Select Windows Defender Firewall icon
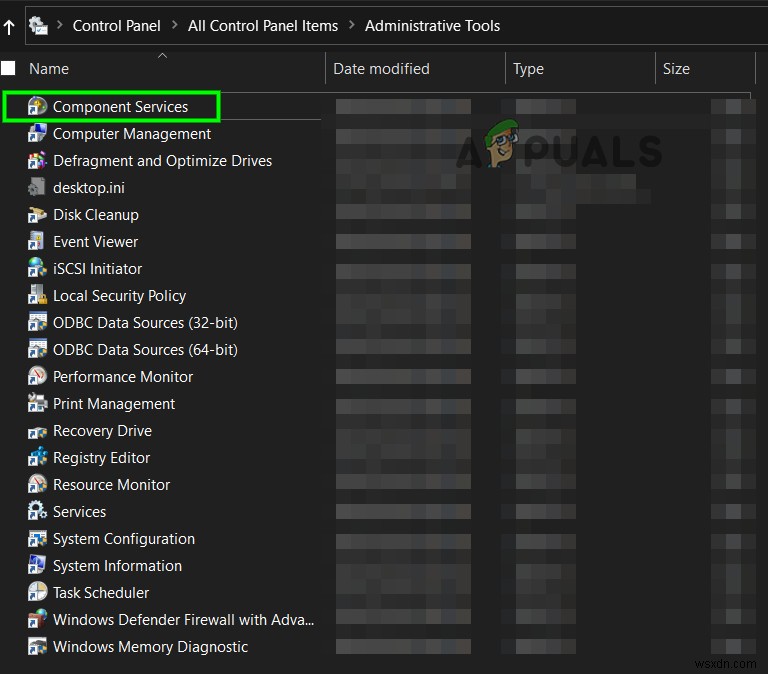768x674 pixels. click(x=37, y=619)
